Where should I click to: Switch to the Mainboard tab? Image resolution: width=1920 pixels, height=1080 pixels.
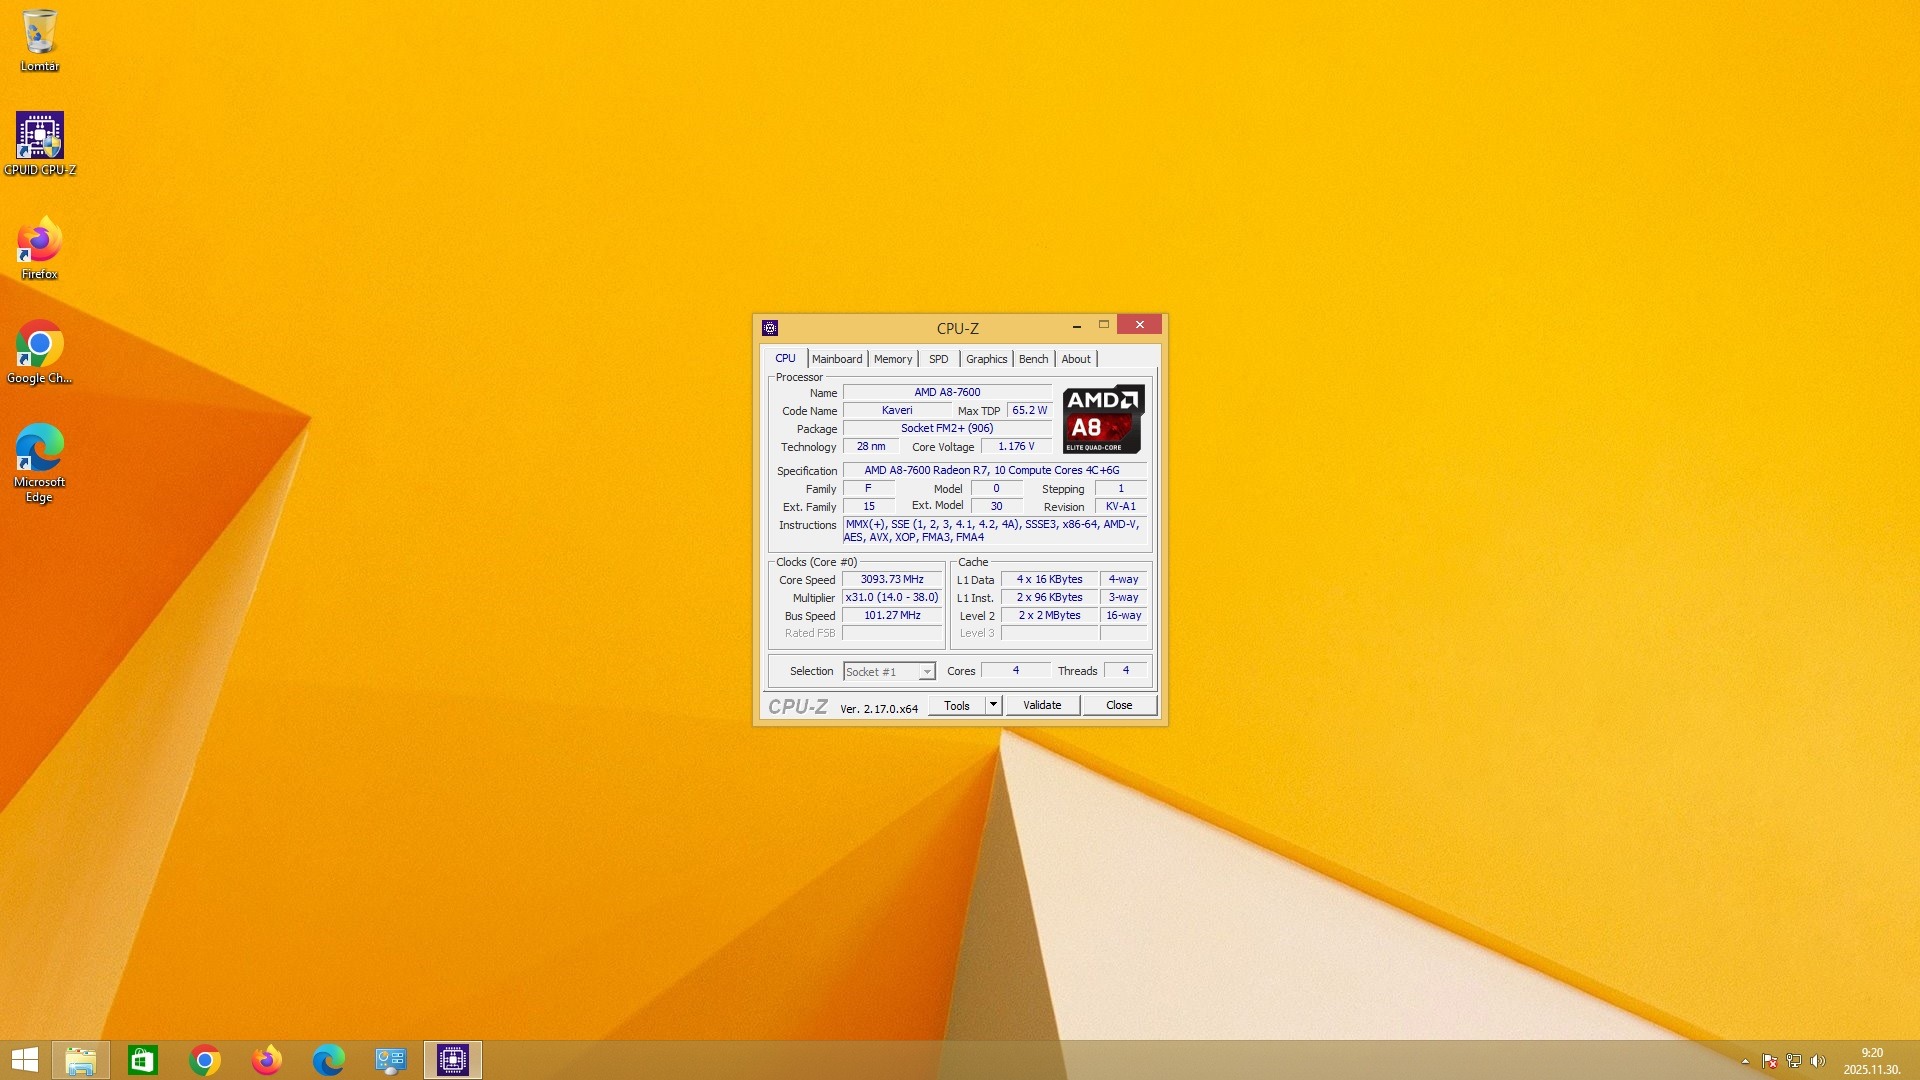(837, 359)
